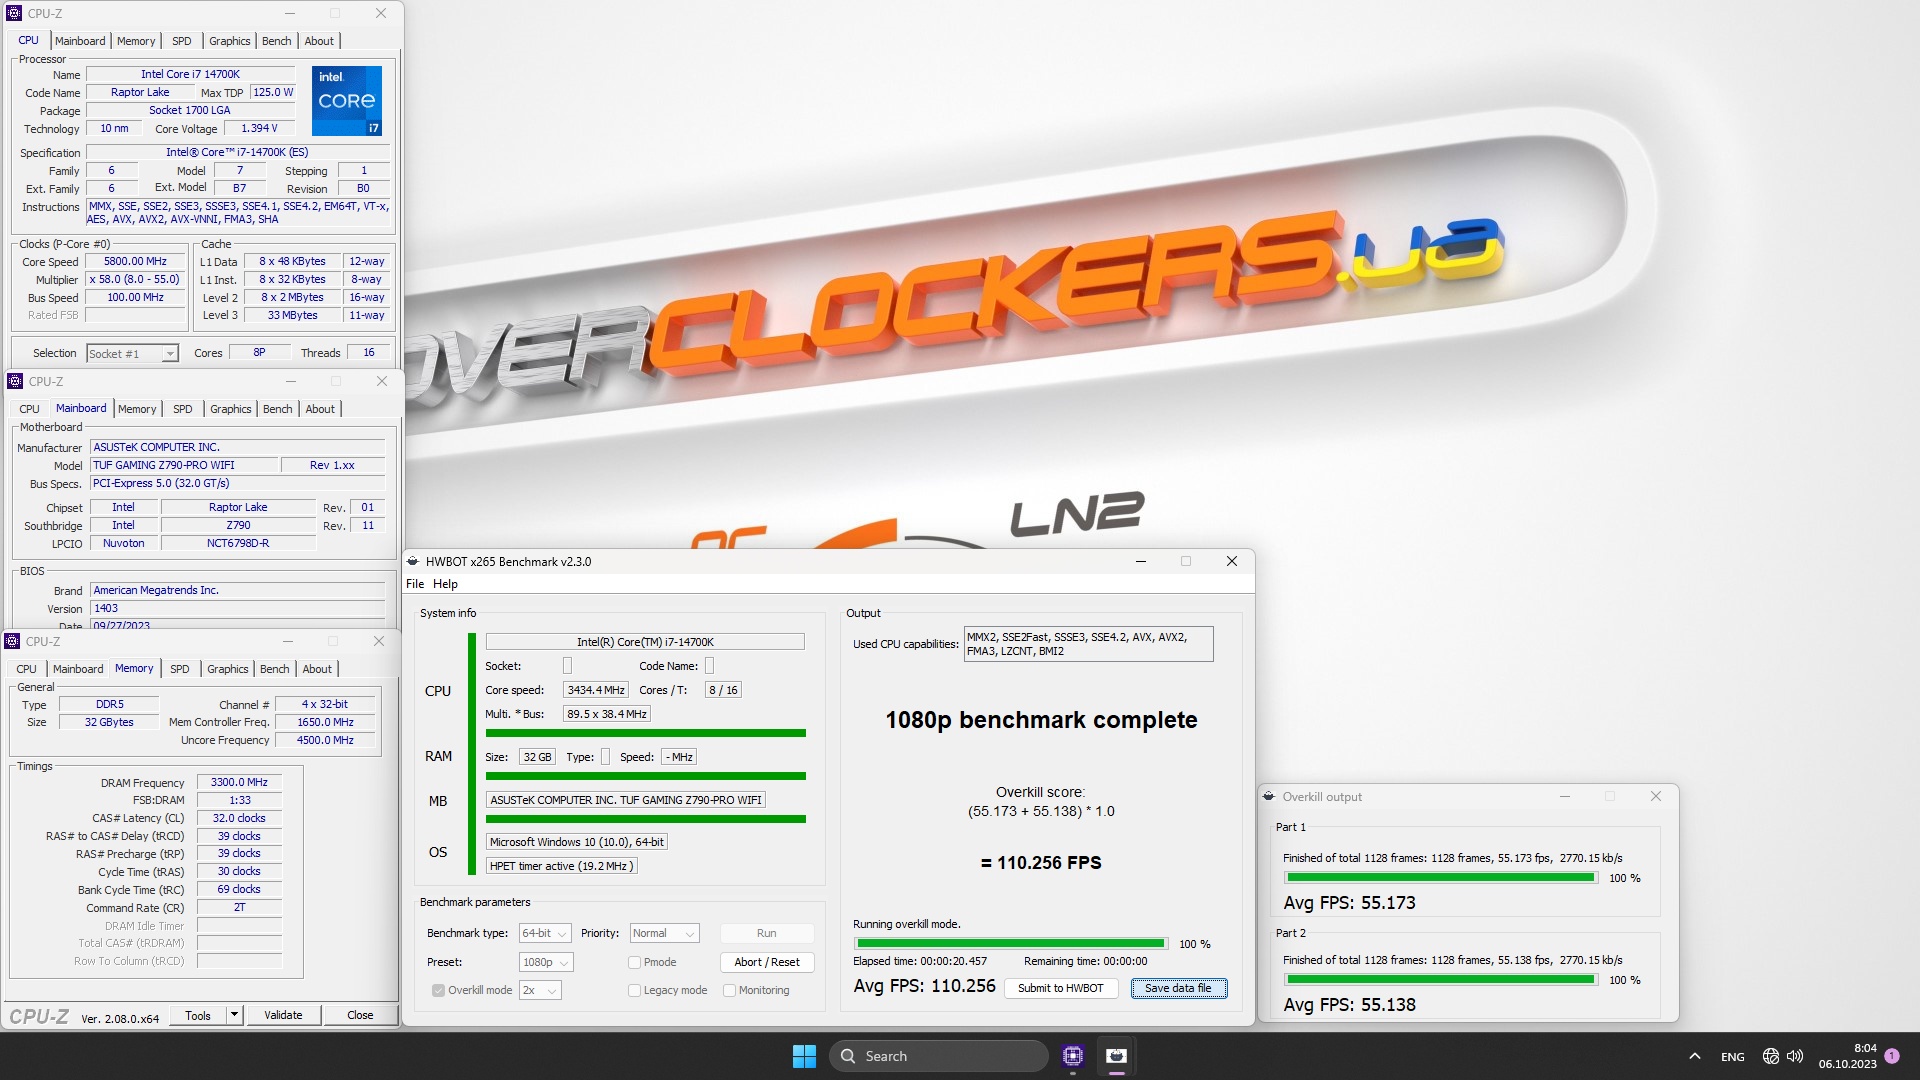
Task: Click the CPU-Z icon in Memory window title bar
Action: (13, 641)
